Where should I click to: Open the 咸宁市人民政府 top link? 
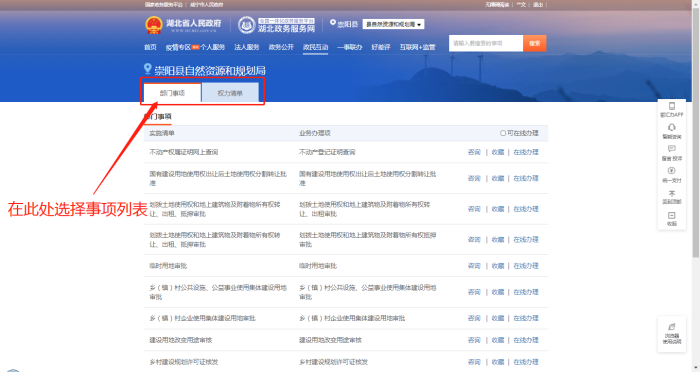[206, 4]
